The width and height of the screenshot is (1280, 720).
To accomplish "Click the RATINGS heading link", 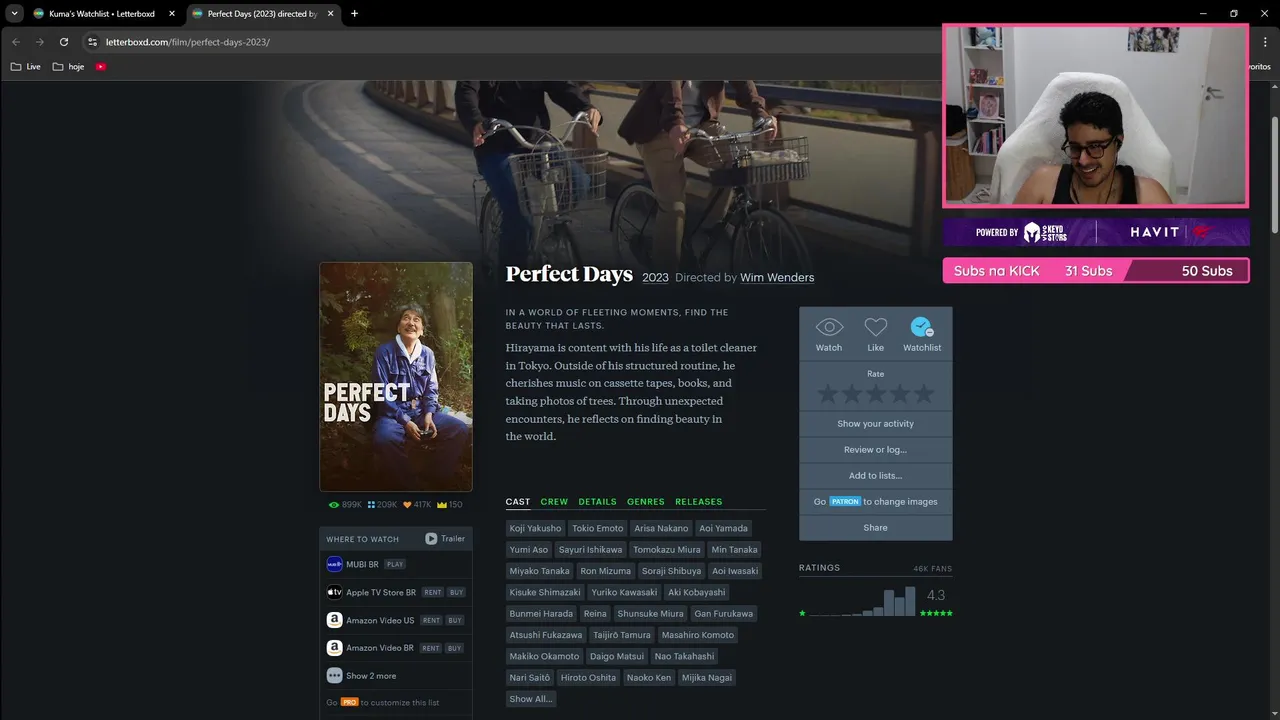I will pyautogui.click(x=820, y=568).
